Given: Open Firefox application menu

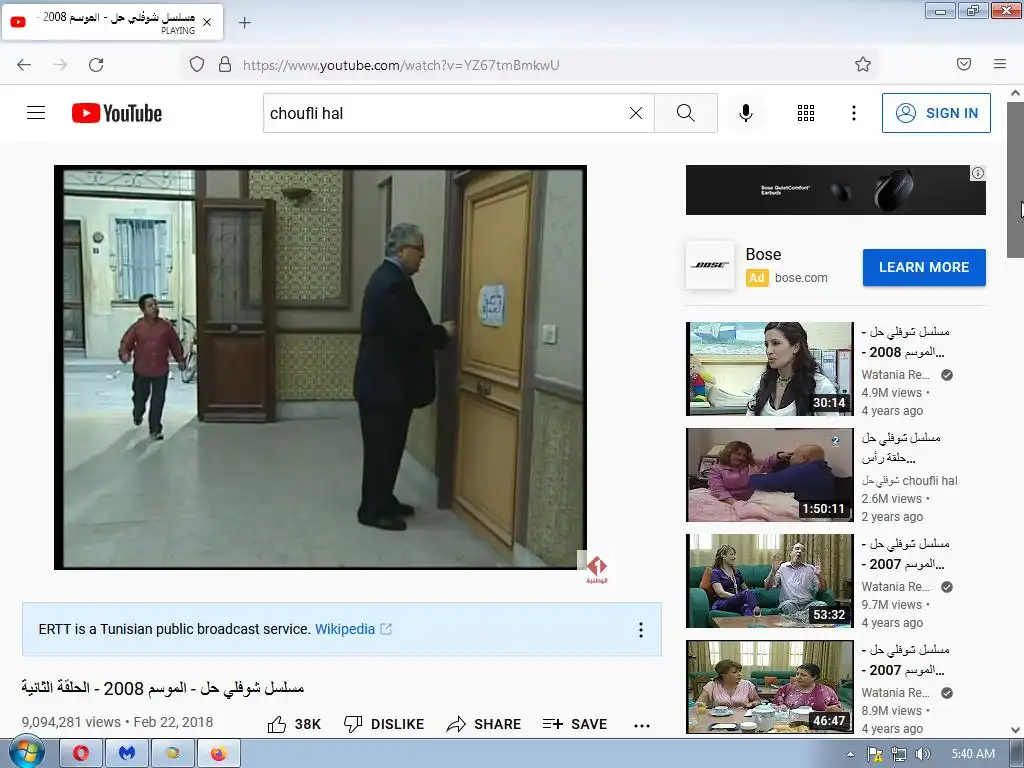Looking at the screenshot, I should point(1000,64).
